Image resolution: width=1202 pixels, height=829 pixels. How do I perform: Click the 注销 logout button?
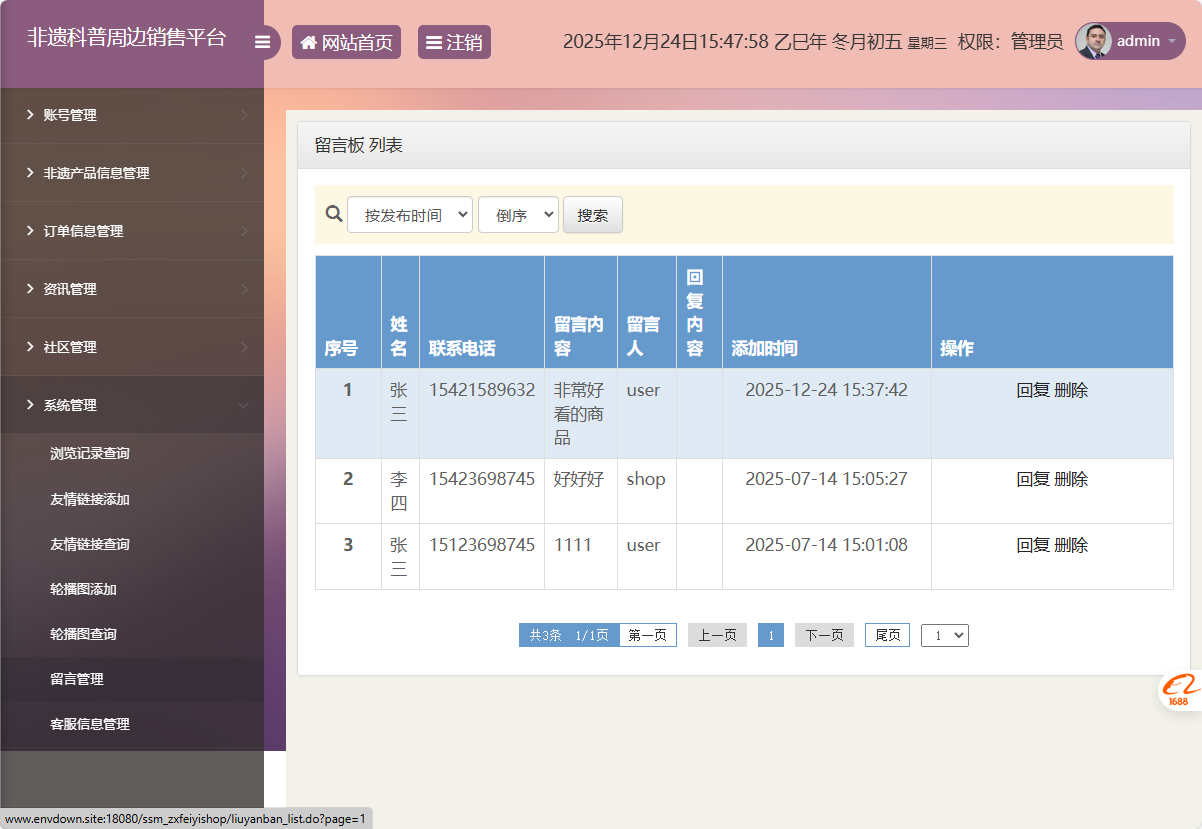pos(454,42)
